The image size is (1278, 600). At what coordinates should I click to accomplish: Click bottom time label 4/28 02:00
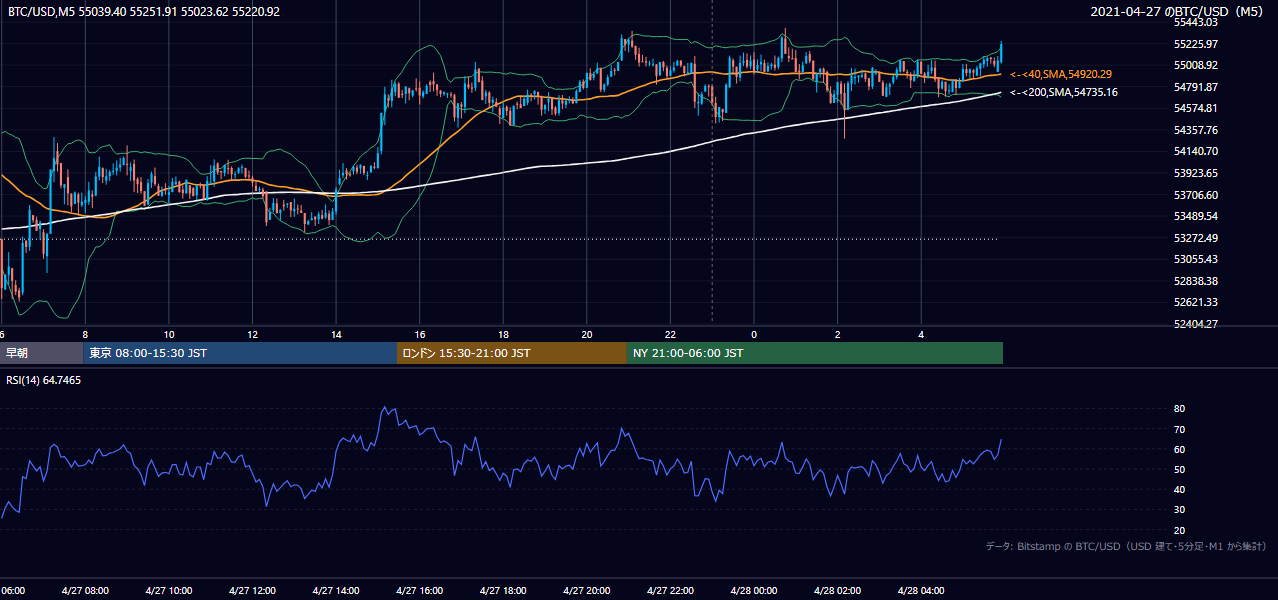(x=837, y=590)
